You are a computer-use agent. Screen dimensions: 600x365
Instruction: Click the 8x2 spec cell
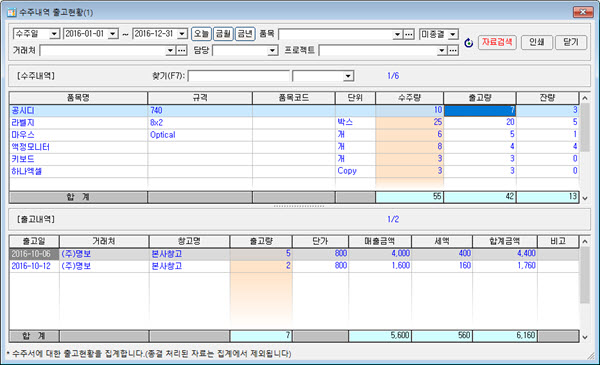tap(200, 122)
